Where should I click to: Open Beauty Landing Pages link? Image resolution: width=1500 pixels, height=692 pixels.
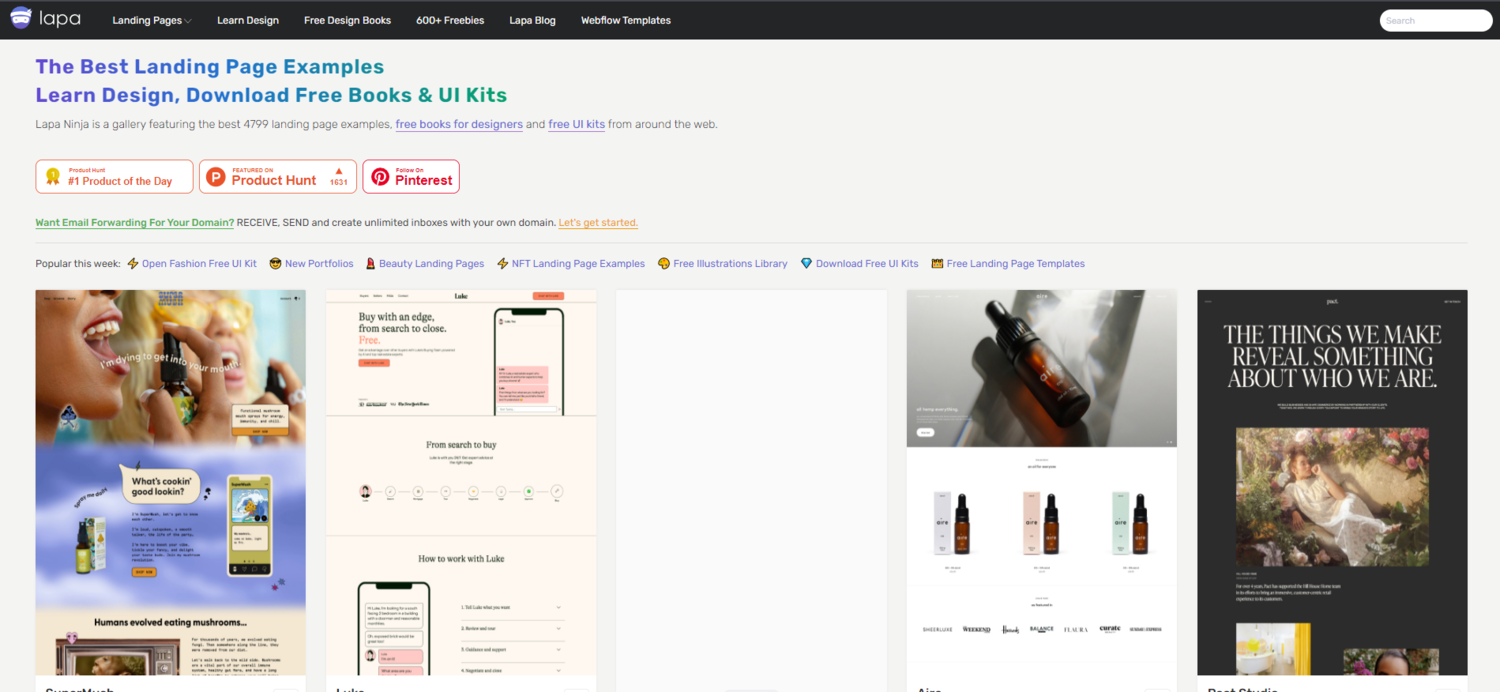[431, 263]
